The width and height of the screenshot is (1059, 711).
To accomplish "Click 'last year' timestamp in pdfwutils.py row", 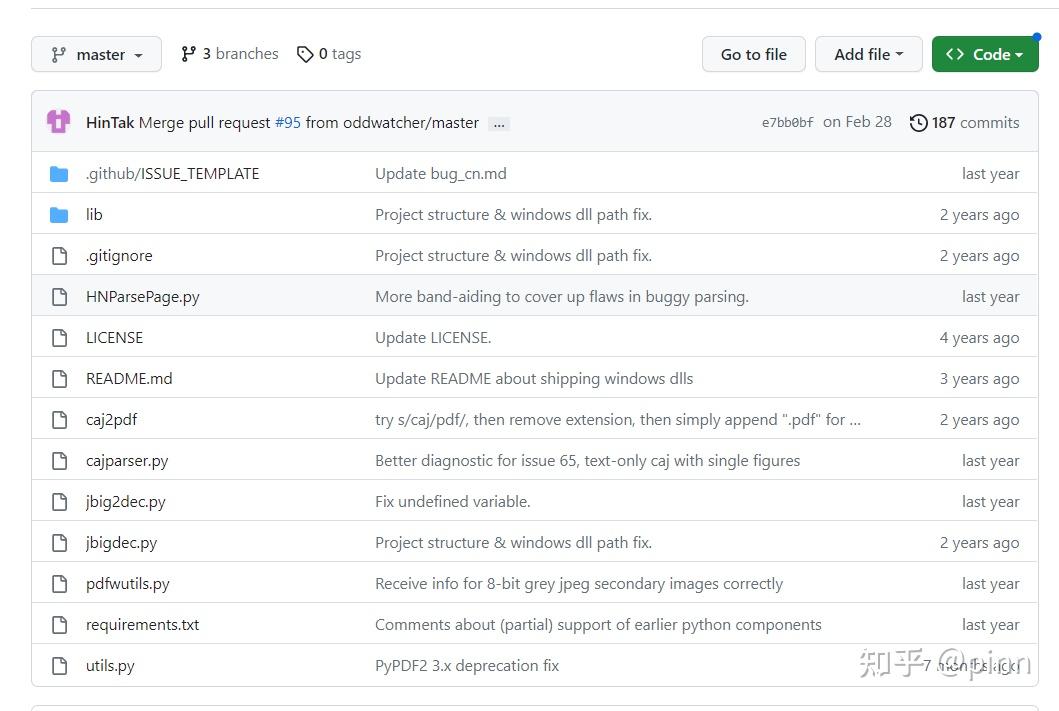I will (x=991, y=583).
